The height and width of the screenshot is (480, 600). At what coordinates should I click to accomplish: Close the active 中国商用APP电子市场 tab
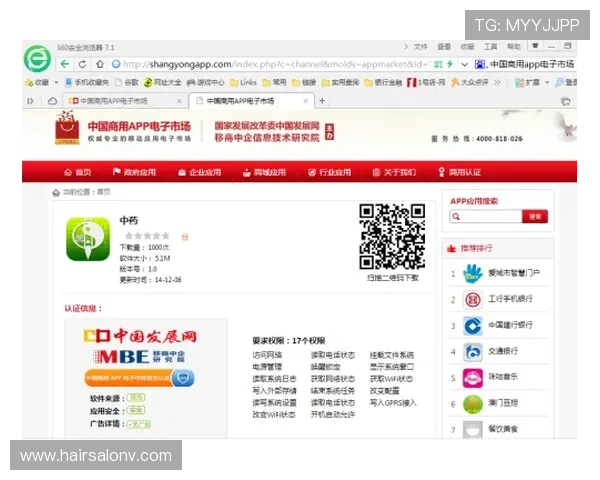click(x=305, y=101)
